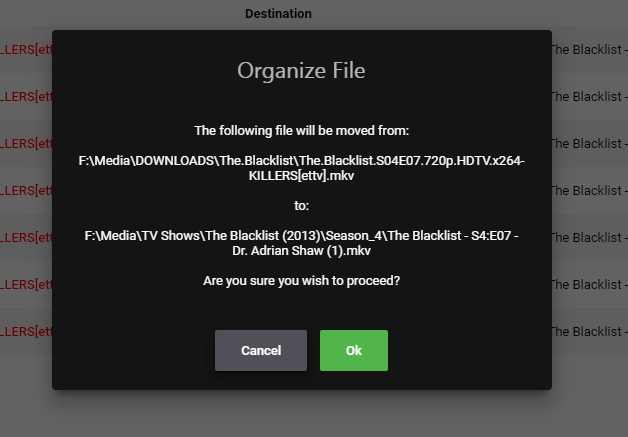Cancel the organize file dialog
Image resolution: width=628 pixels, height=437 pixels.
pyautogui.click(x=260, y=351)
